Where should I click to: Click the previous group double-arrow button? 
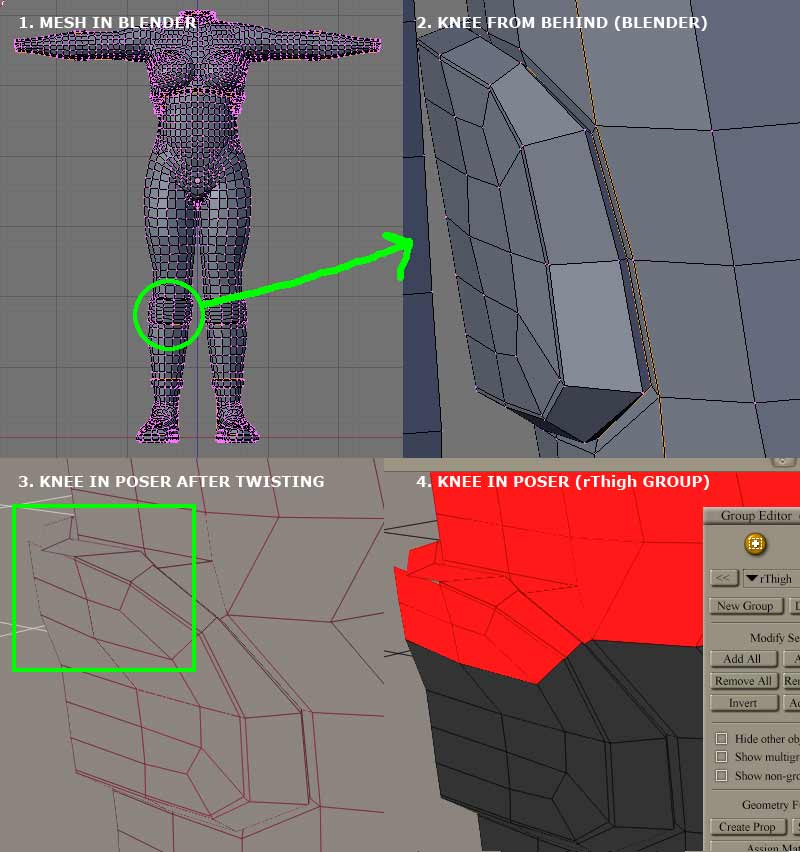724,578
